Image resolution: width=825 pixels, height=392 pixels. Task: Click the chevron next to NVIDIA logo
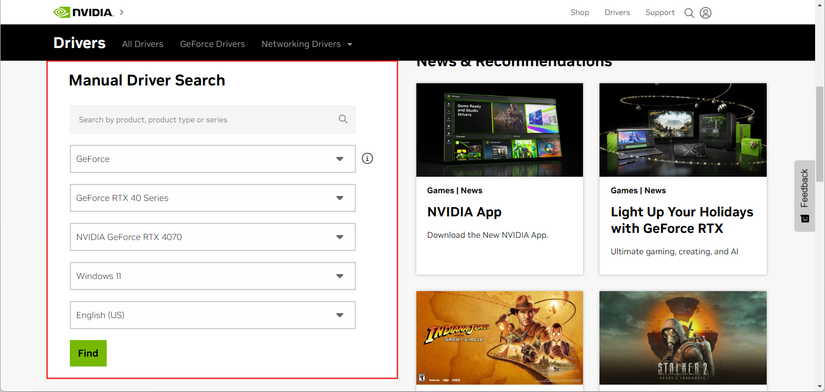click(x=122, y=12)
